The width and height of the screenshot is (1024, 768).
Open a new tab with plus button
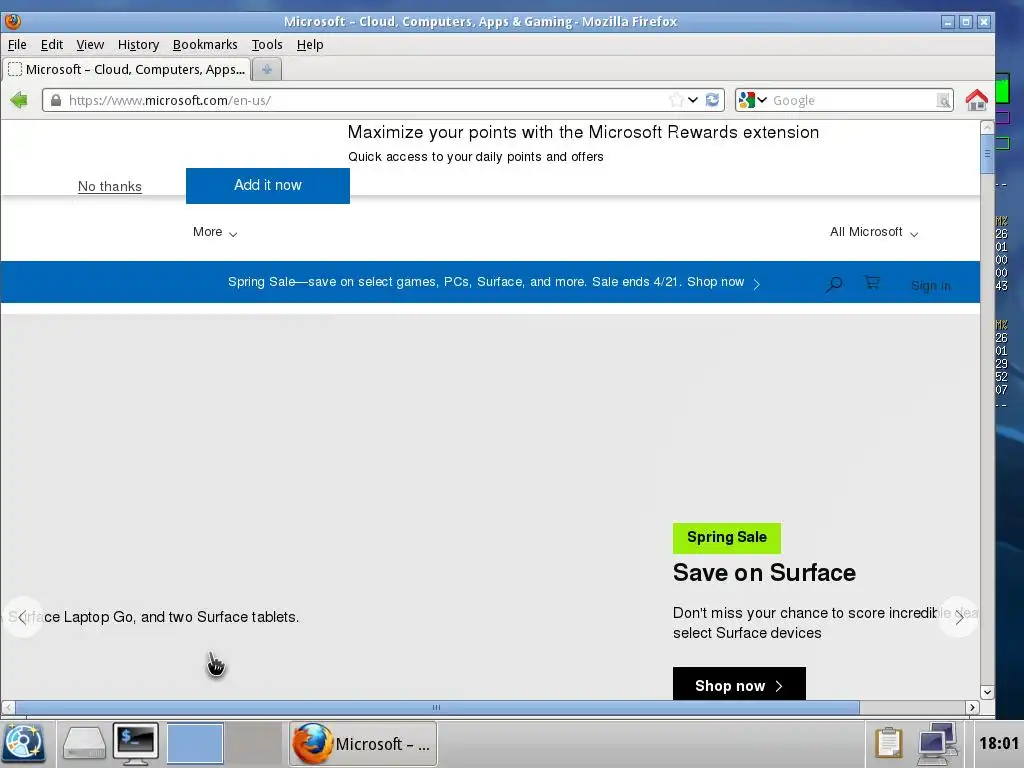[x=266, y=69]
